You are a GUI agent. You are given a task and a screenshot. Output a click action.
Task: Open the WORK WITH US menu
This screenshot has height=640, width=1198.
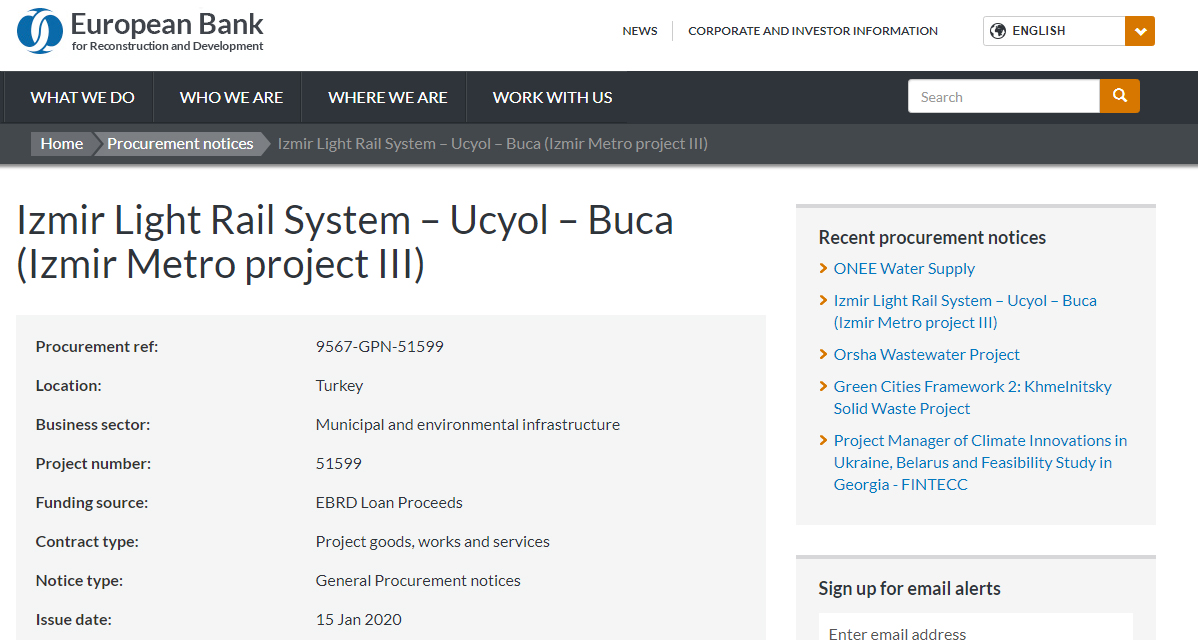click(552, 97)
